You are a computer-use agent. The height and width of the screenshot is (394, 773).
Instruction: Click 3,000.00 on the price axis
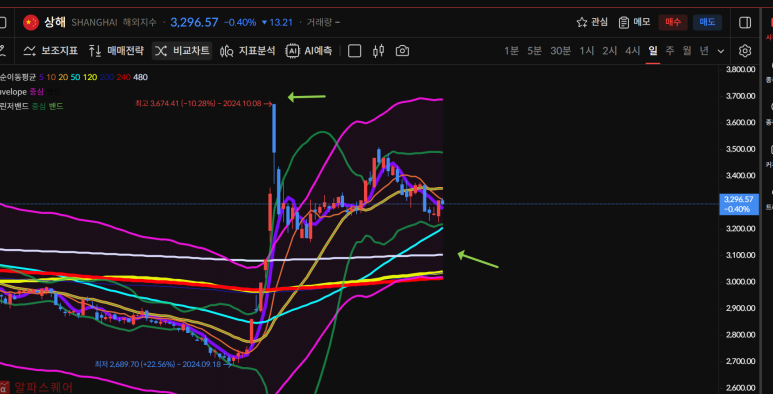tap(741, 282)
